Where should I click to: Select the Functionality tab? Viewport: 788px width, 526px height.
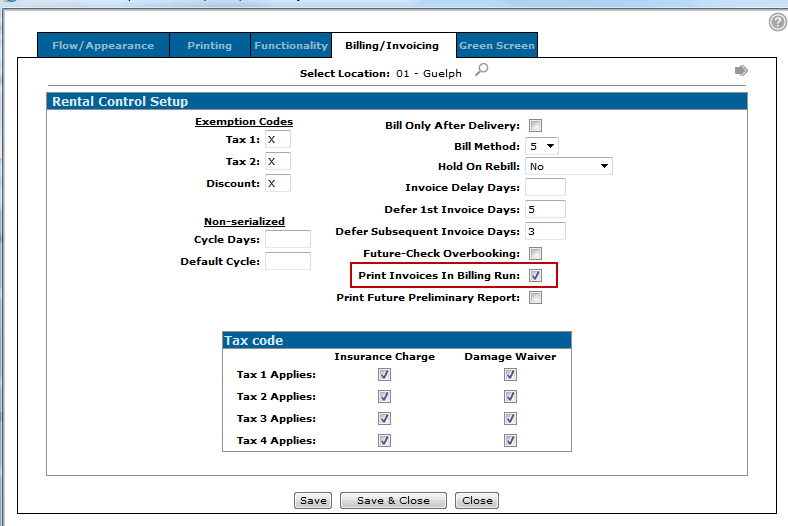(291, 45)
